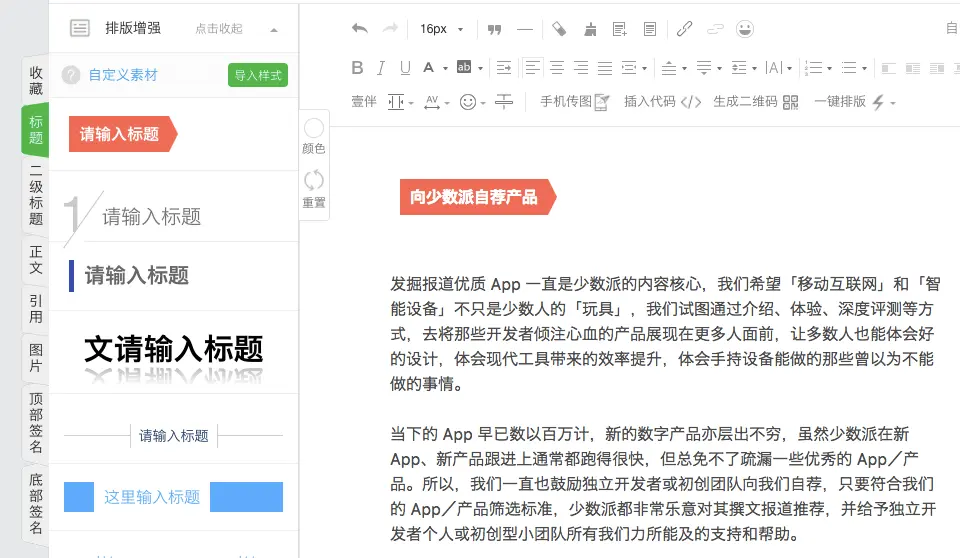Open 自定义素材 link
The width and height of the screenshot is (960, 558).
tap(123, 75)
